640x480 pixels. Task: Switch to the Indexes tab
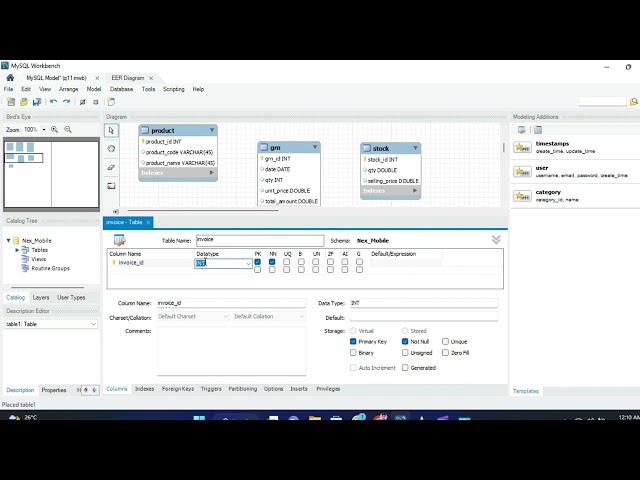point(144,389)
